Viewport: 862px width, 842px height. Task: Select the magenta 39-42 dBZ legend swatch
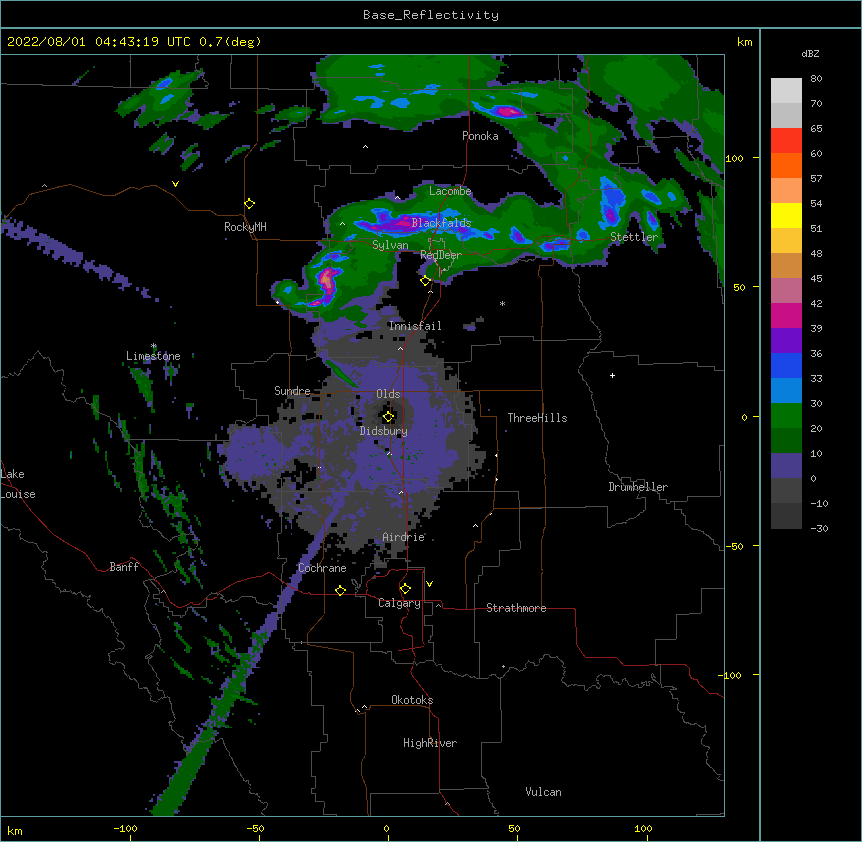click(786, 315)
